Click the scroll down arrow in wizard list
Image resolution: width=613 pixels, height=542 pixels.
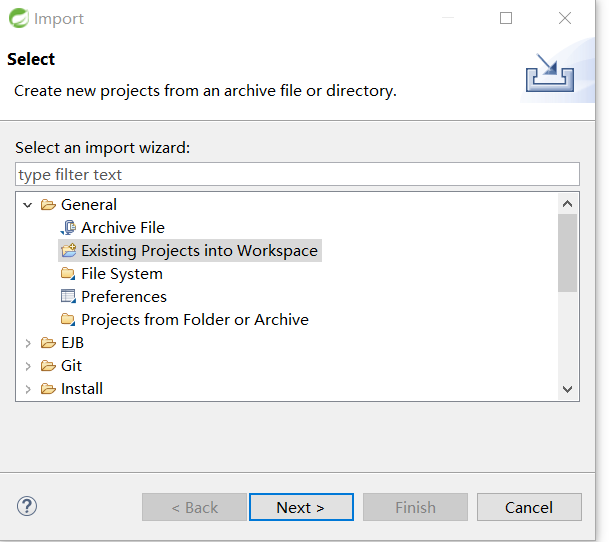(x=568, y=390)
